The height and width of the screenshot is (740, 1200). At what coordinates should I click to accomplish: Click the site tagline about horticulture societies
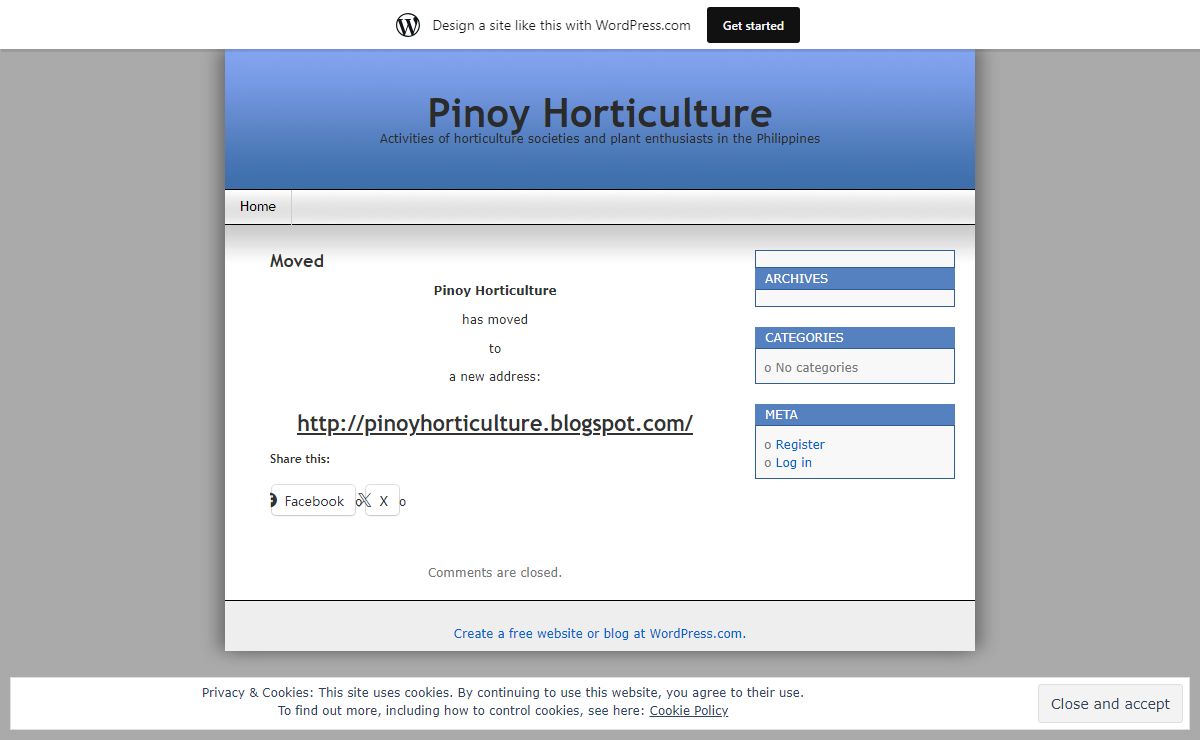[600, 139]
